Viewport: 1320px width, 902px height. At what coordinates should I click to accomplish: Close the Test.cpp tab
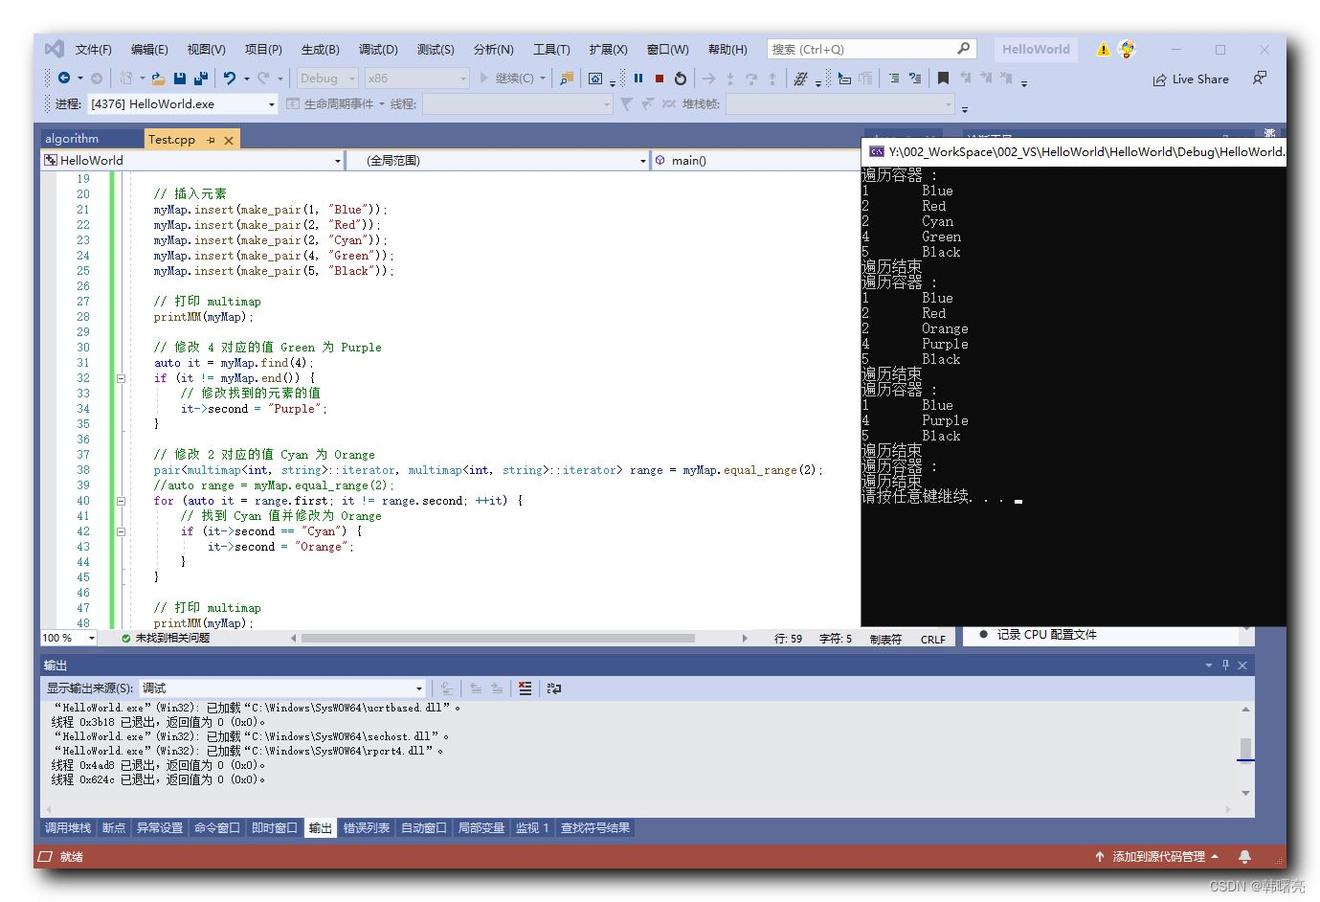point(228,140)
